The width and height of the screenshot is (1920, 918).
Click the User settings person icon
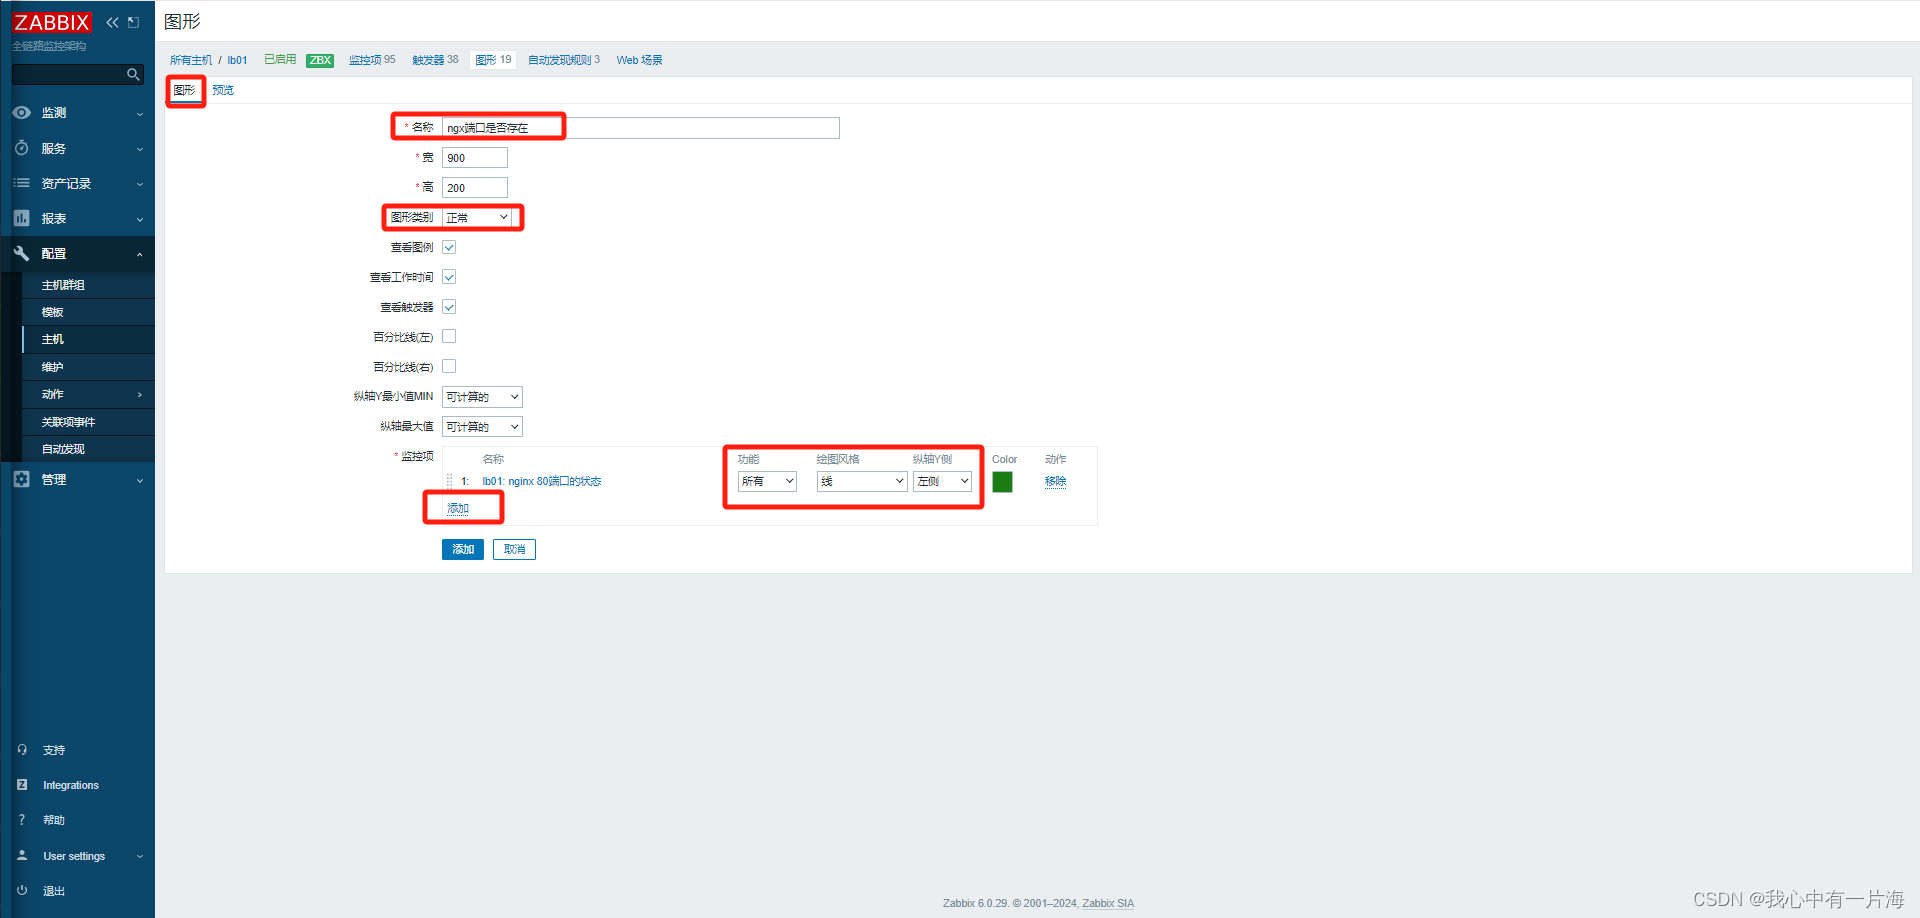[22, 856]
